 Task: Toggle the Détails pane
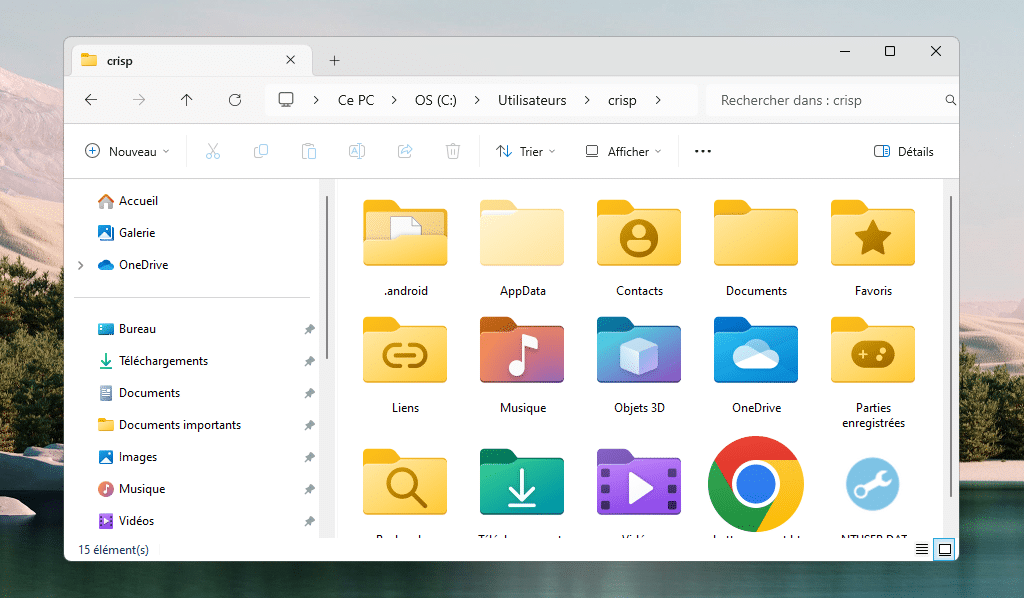point(904,151)
